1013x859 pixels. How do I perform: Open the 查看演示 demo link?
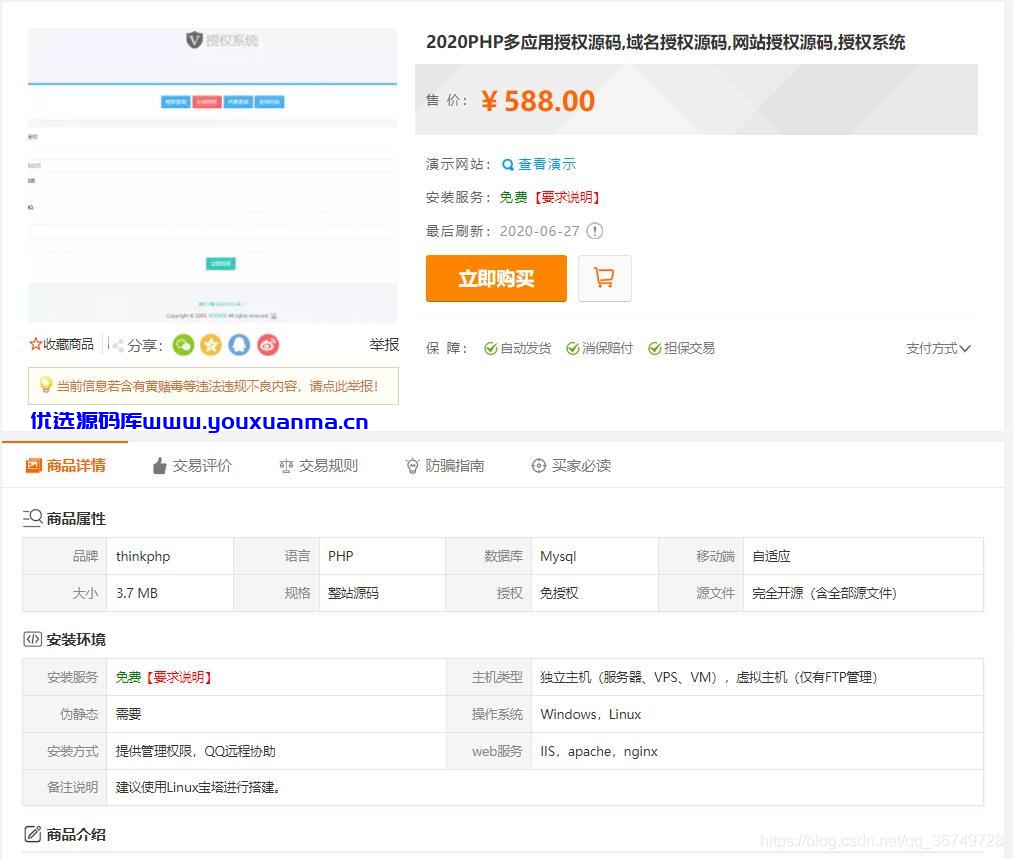pyautogui.click(x=547, y=165)
